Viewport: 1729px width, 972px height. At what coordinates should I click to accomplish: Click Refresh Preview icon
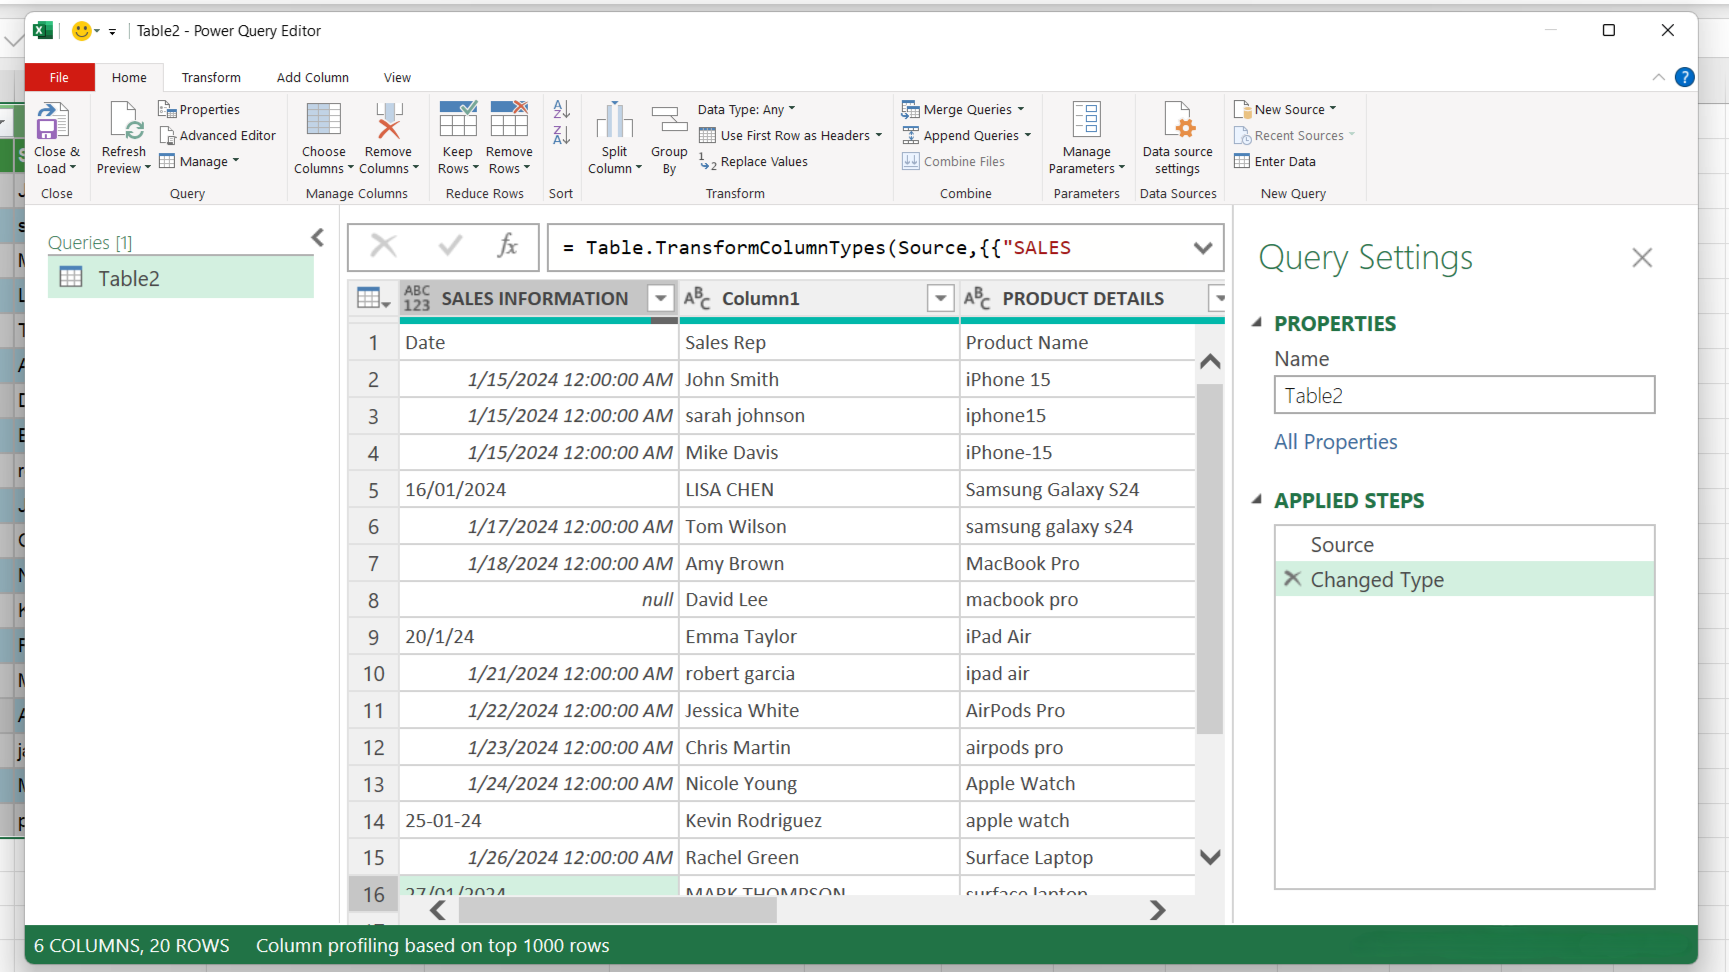coord(126,121)
